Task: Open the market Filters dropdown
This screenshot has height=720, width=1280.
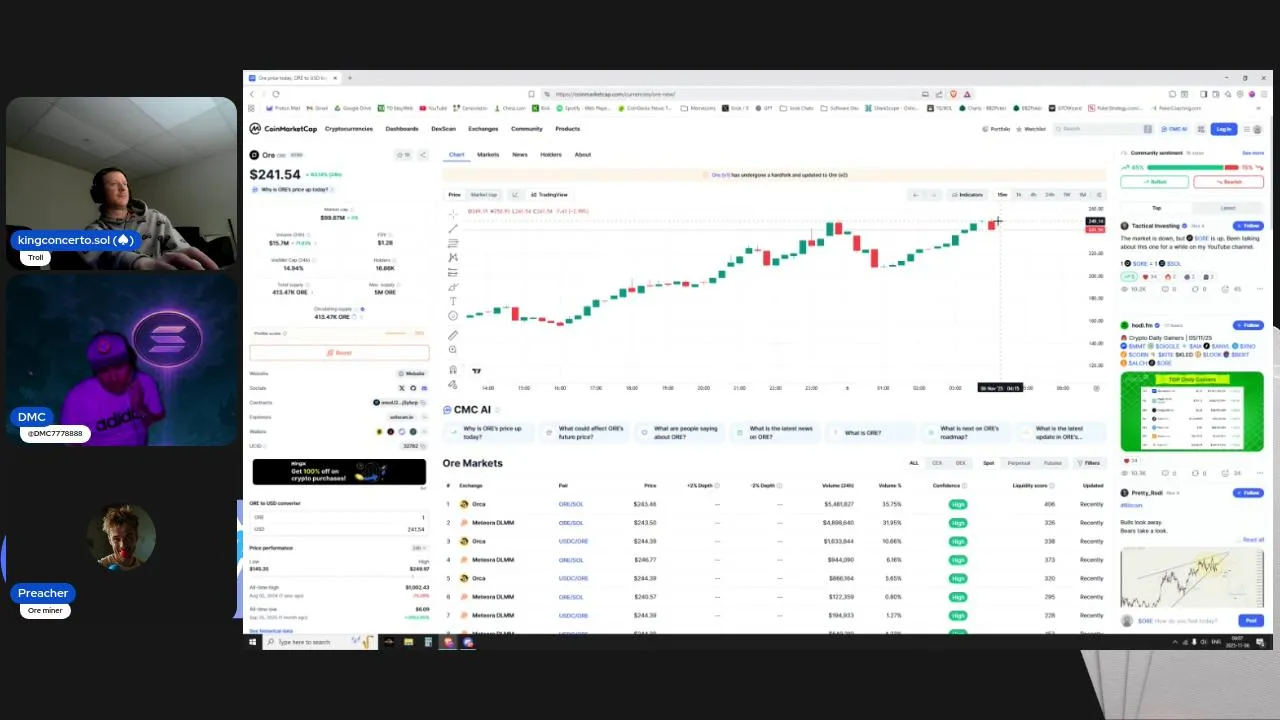Action: 1089,463
